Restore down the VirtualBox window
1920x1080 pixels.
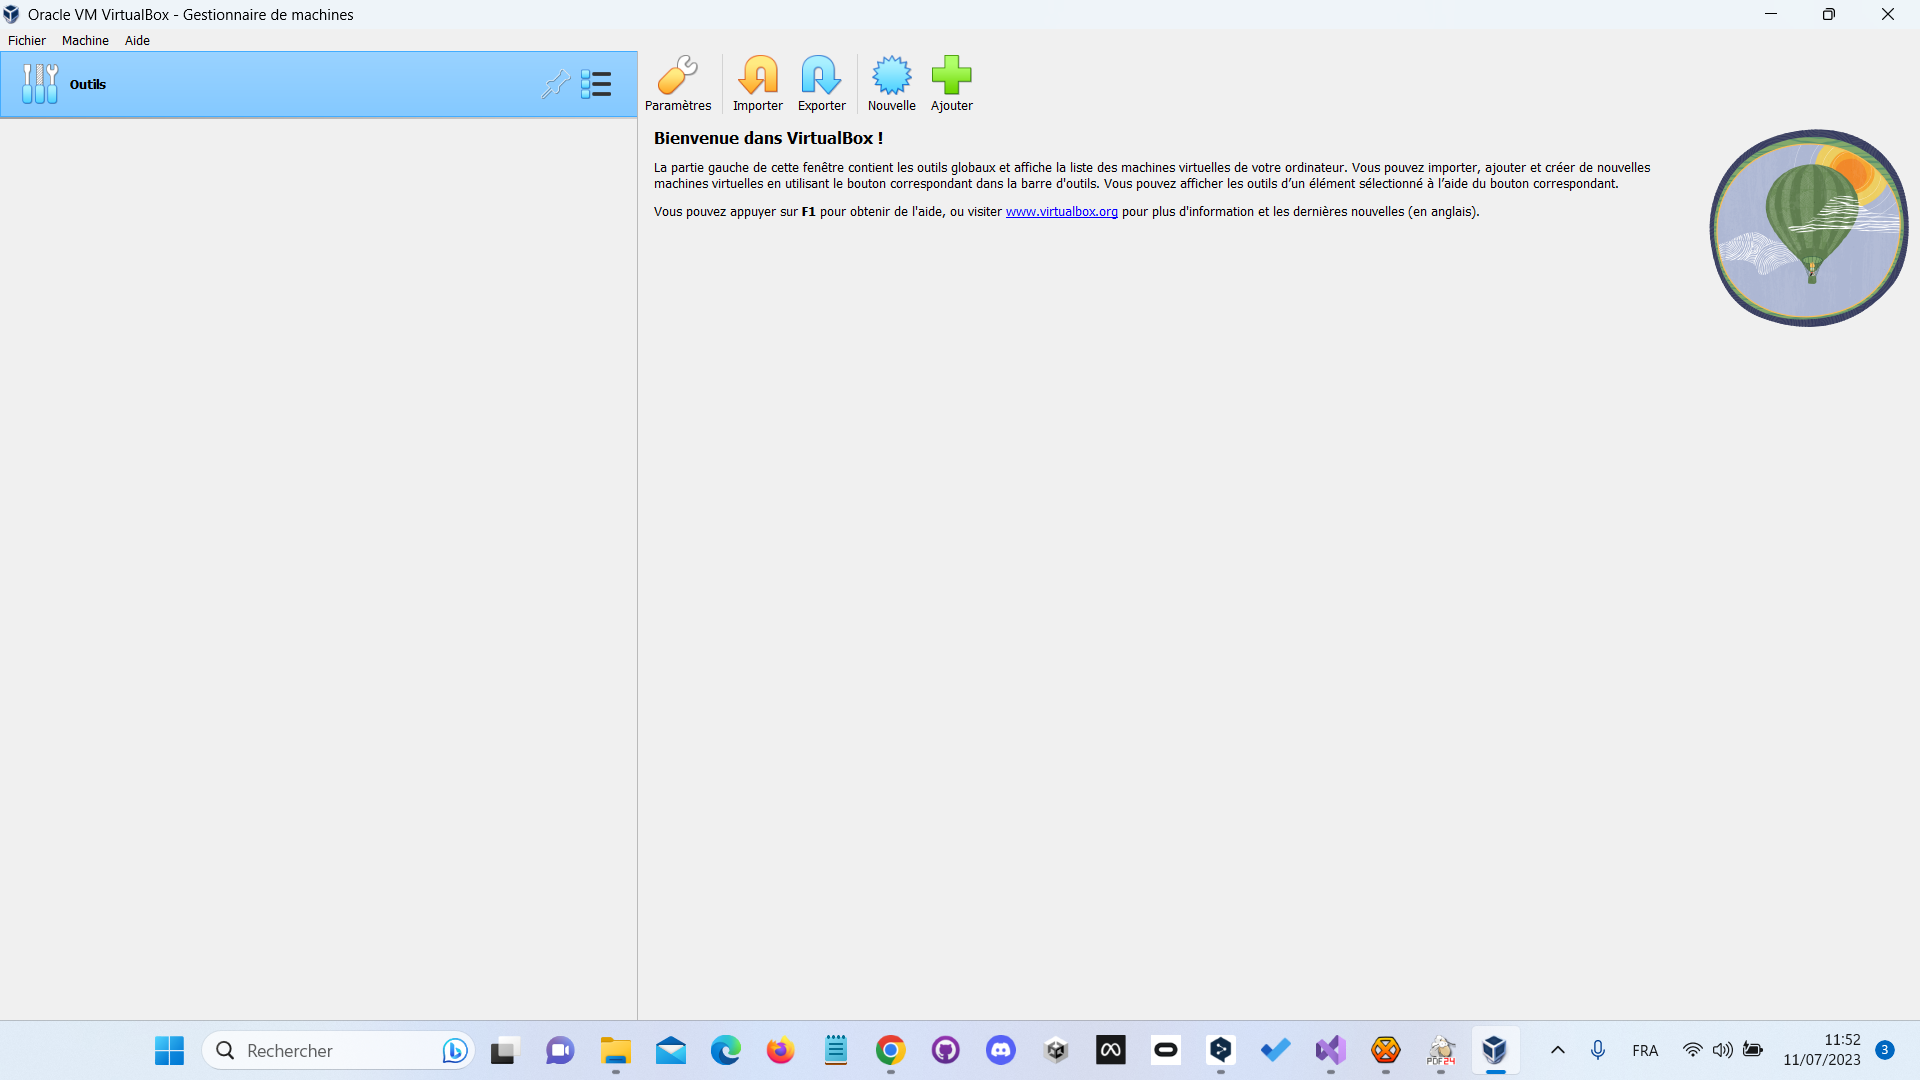1829,14
